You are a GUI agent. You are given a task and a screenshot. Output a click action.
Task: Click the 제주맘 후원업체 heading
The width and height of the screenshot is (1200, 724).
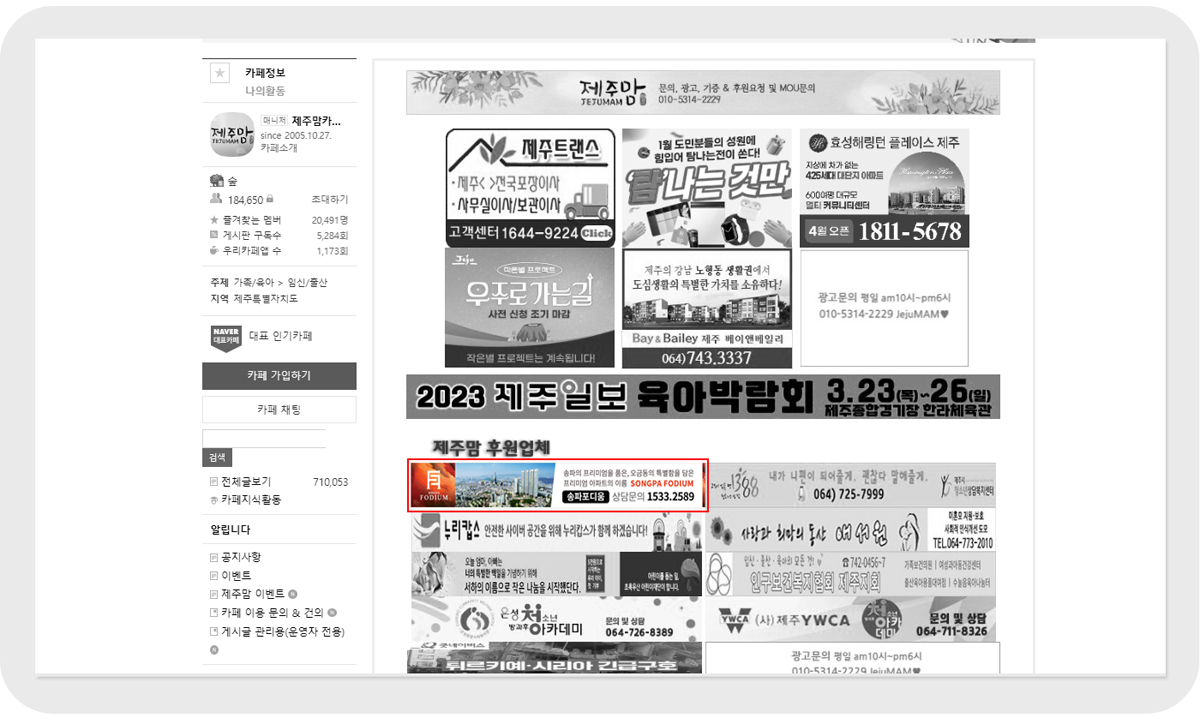coord(492,446)
